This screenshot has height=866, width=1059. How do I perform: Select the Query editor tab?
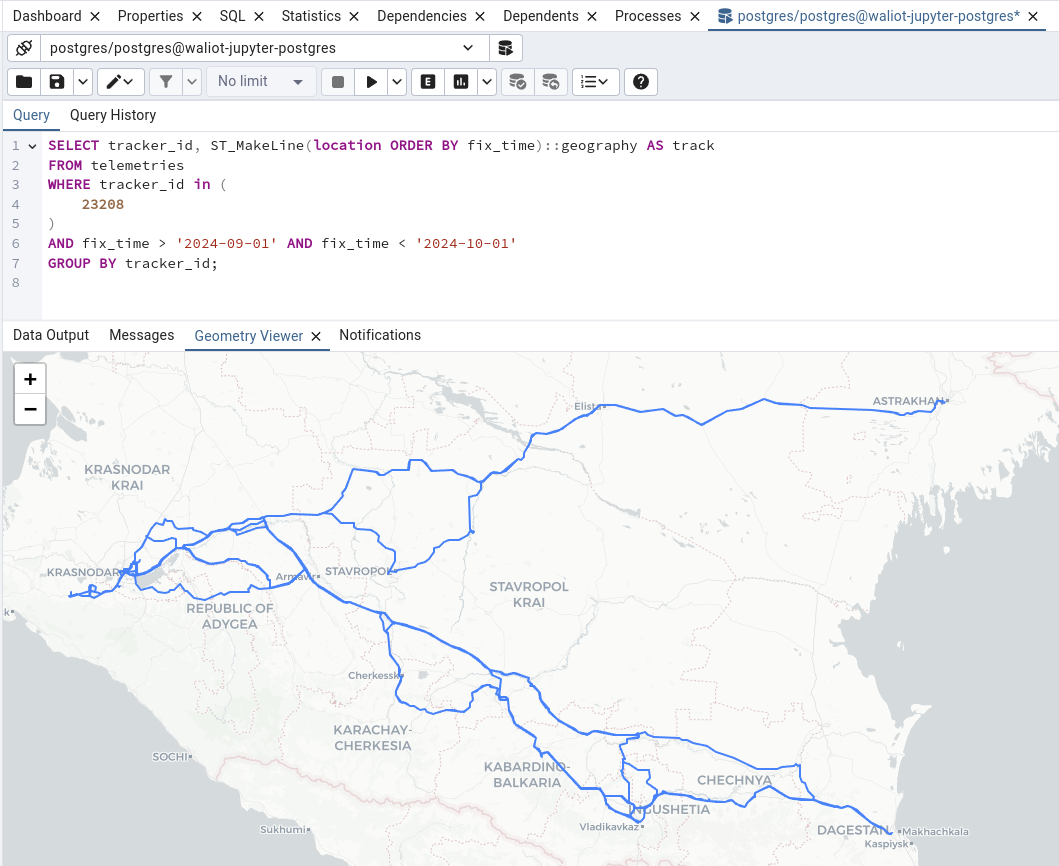pyautogui.click(x=31, y=115)
